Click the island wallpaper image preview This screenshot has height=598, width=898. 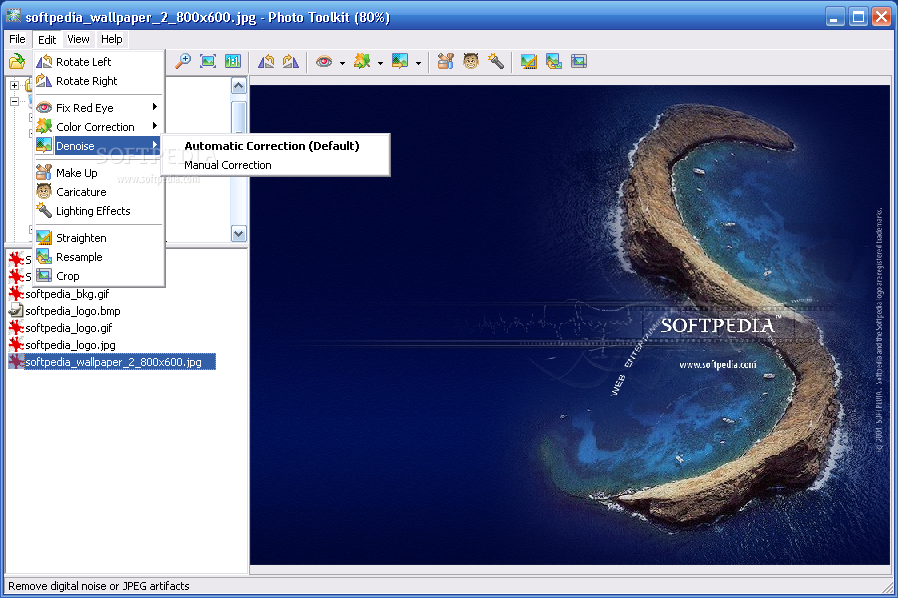pos(570,325)
